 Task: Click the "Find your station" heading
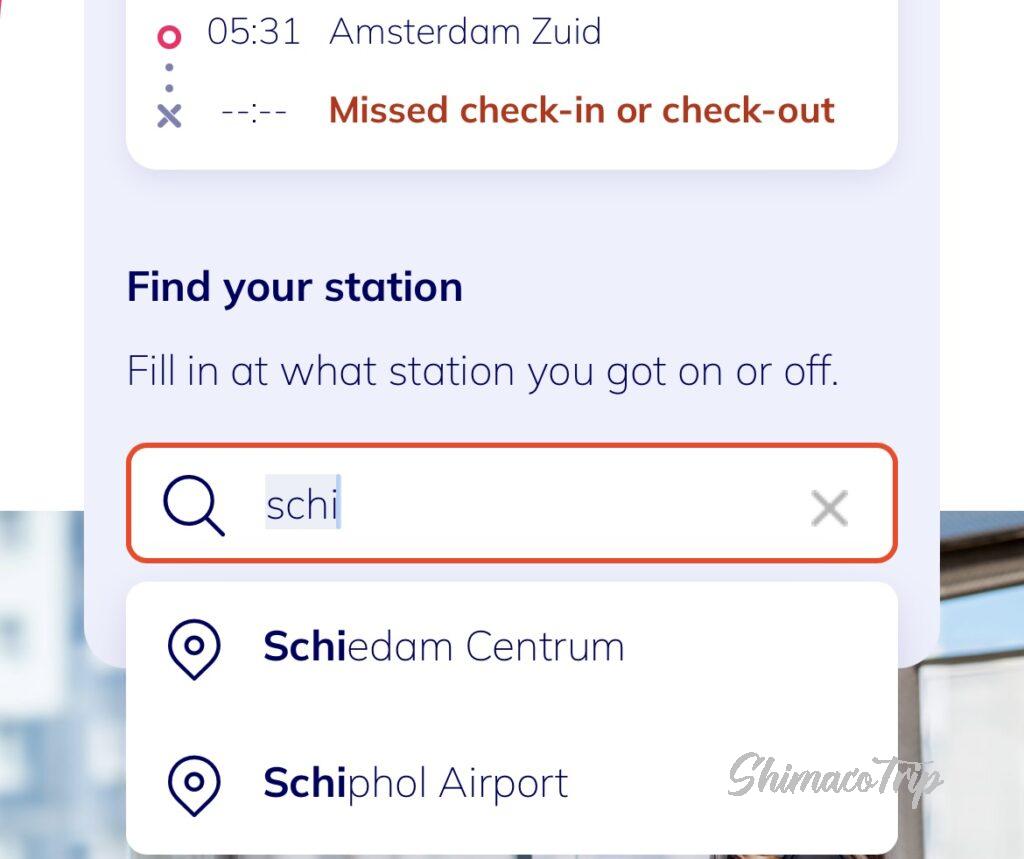(x=294, y=288)
